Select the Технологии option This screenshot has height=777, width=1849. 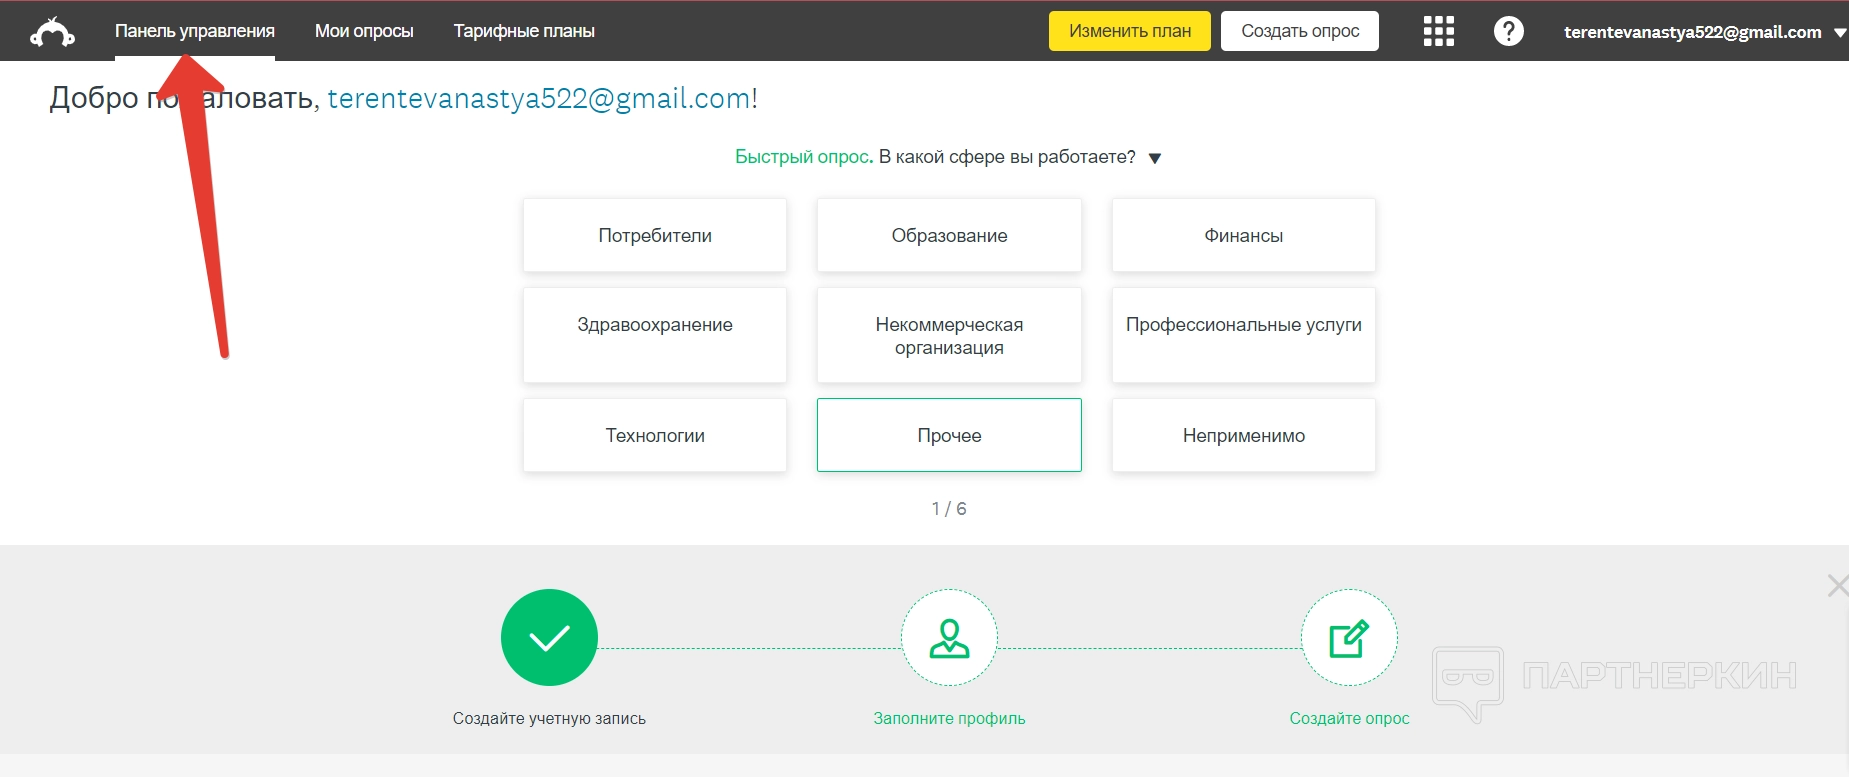(655, 435)
